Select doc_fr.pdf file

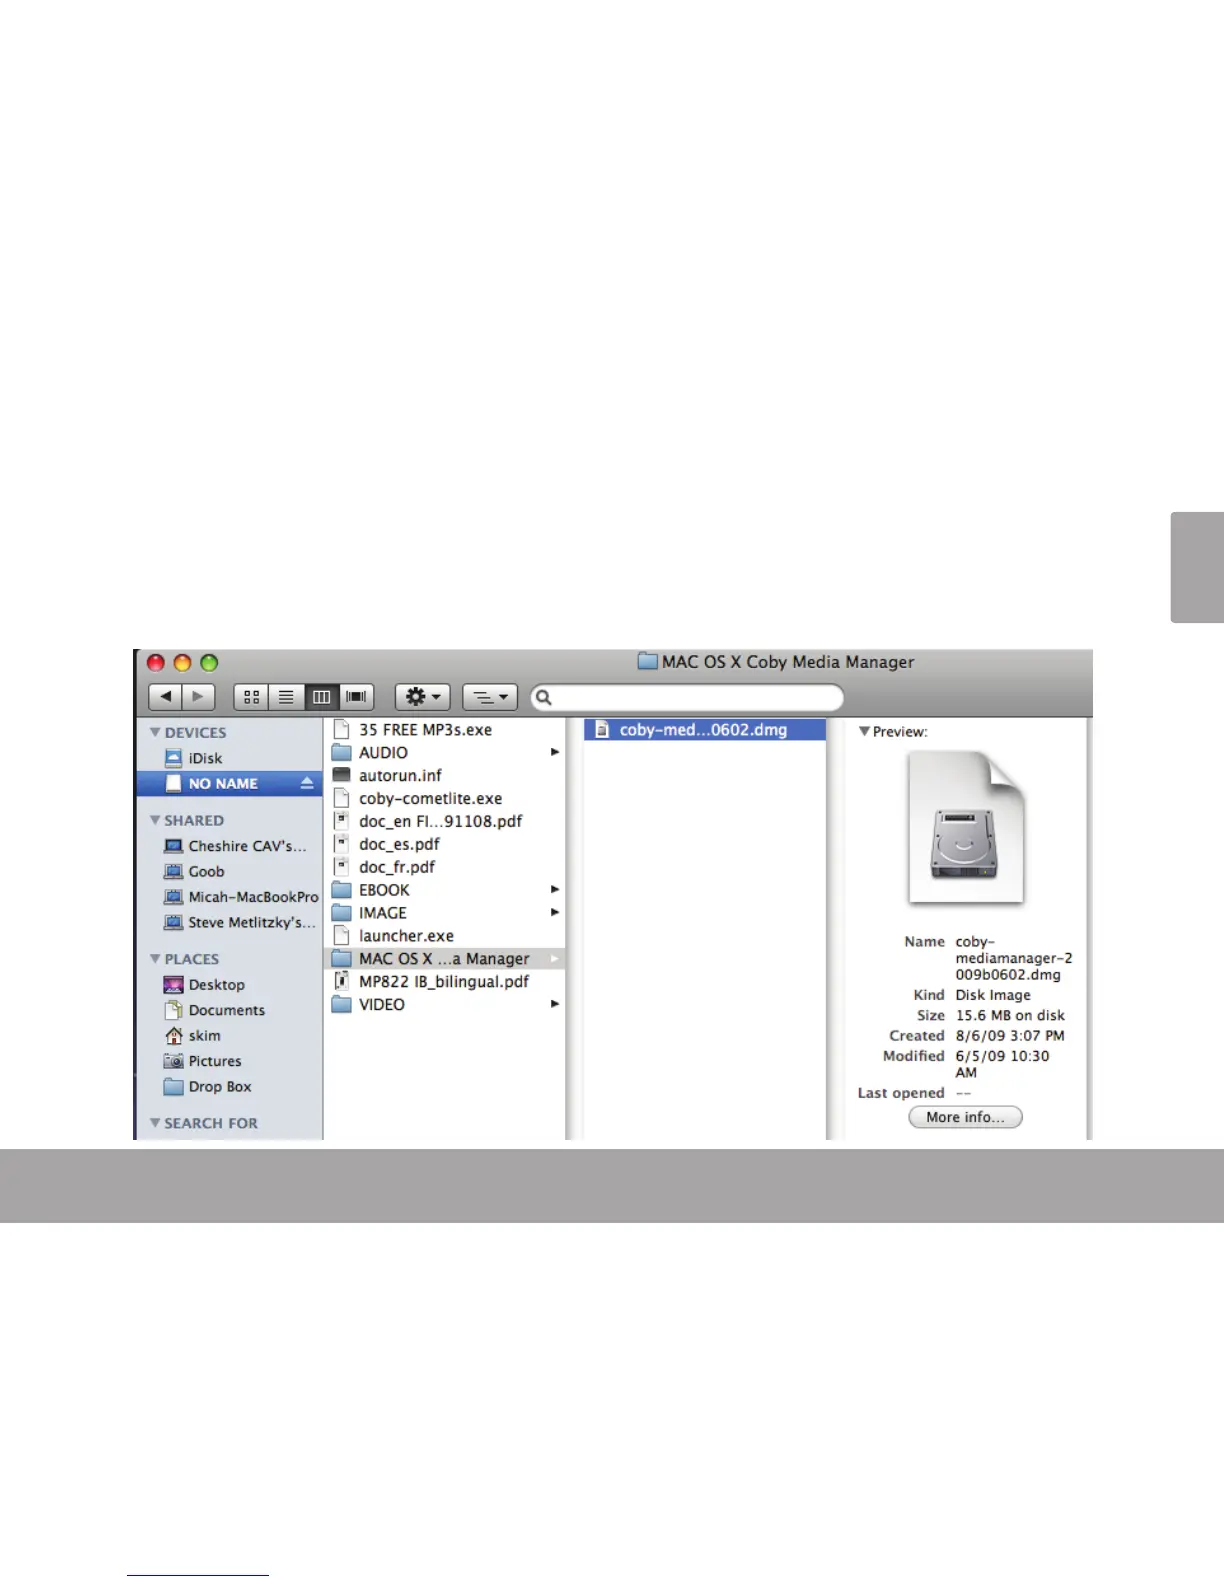point(446,867)
